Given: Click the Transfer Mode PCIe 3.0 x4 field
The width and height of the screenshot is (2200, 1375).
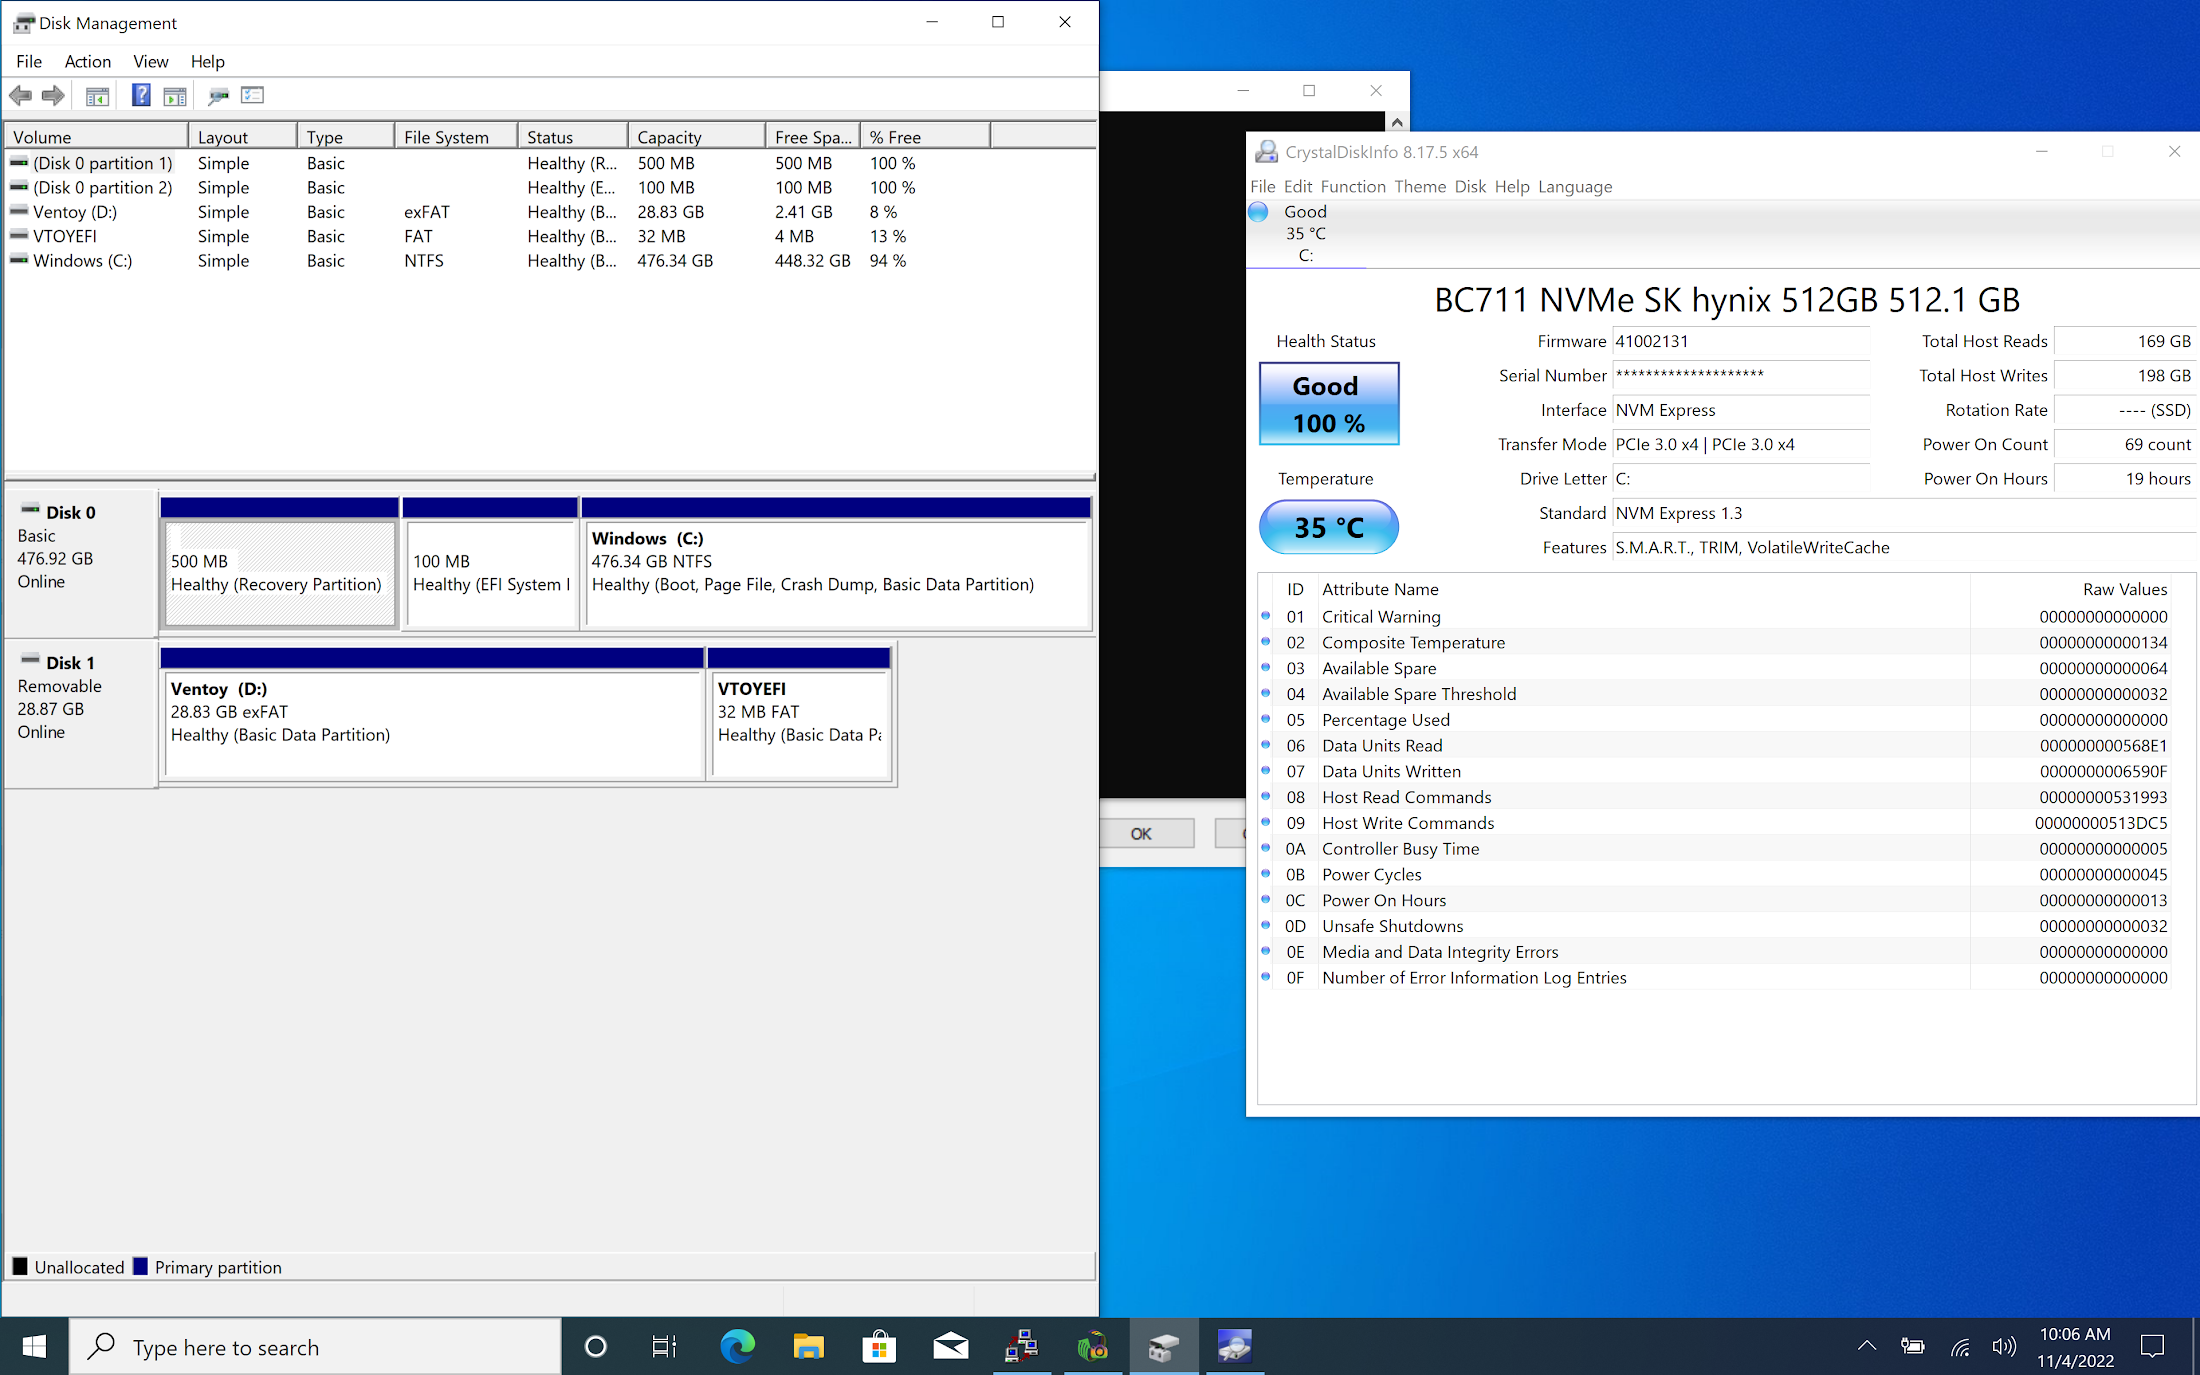Looking at the screenshot, I should click(x=1741, y=444).
